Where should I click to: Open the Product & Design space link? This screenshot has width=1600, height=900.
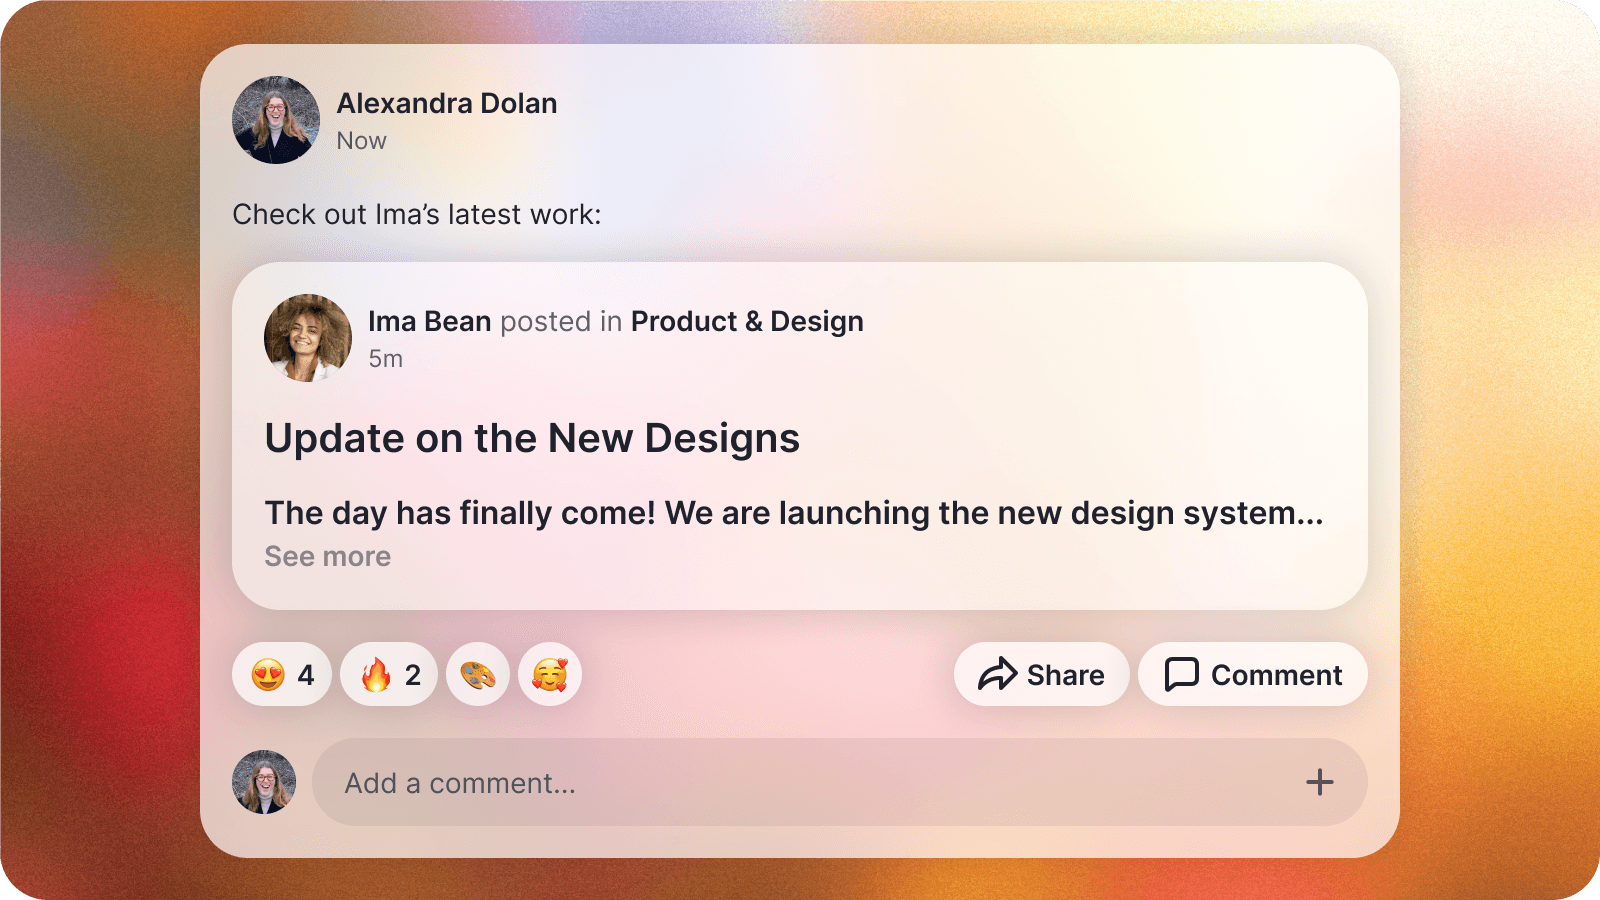pos(747,322)
